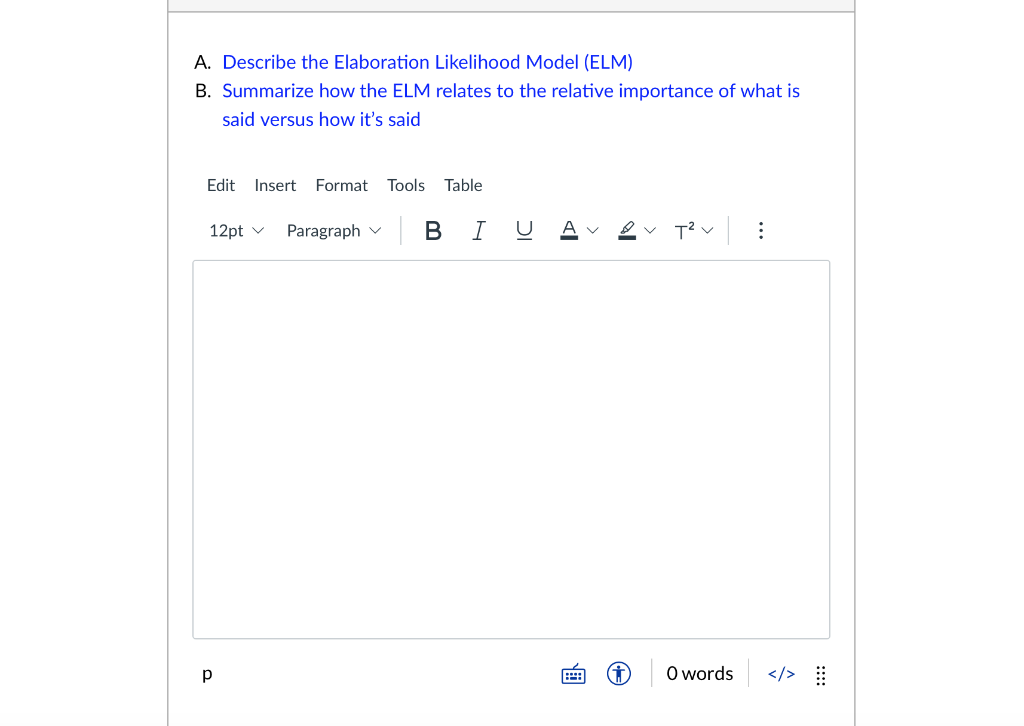
Task: Open the Paragraph style dropdown
Action: 332,230
